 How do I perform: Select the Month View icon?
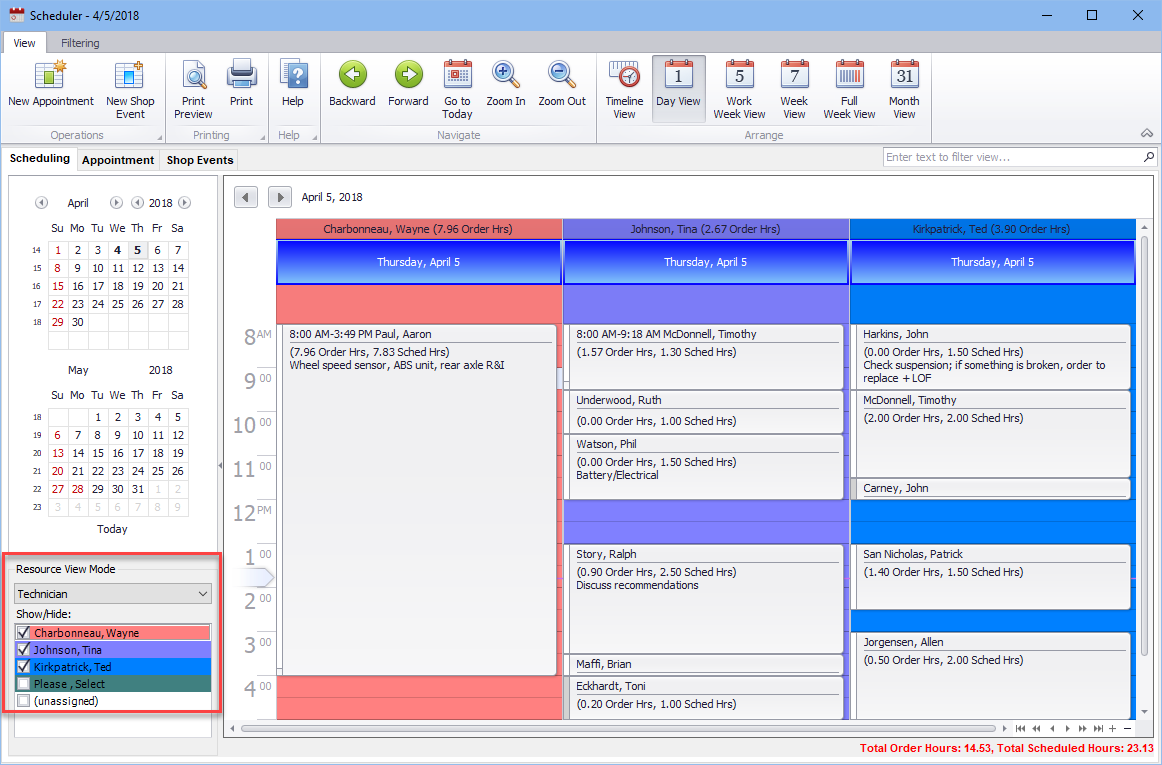pos(904,77)
